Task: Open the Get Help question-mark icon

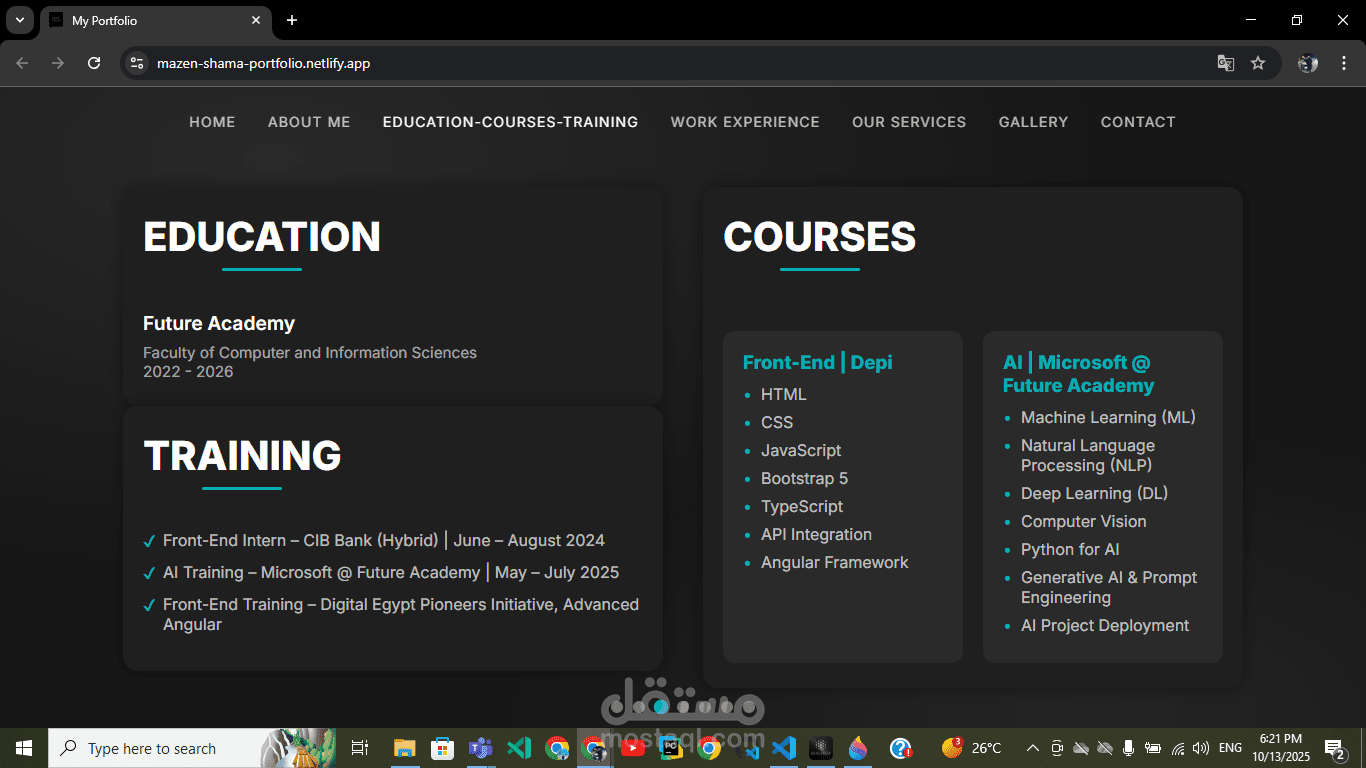Action: pos(901,748)
